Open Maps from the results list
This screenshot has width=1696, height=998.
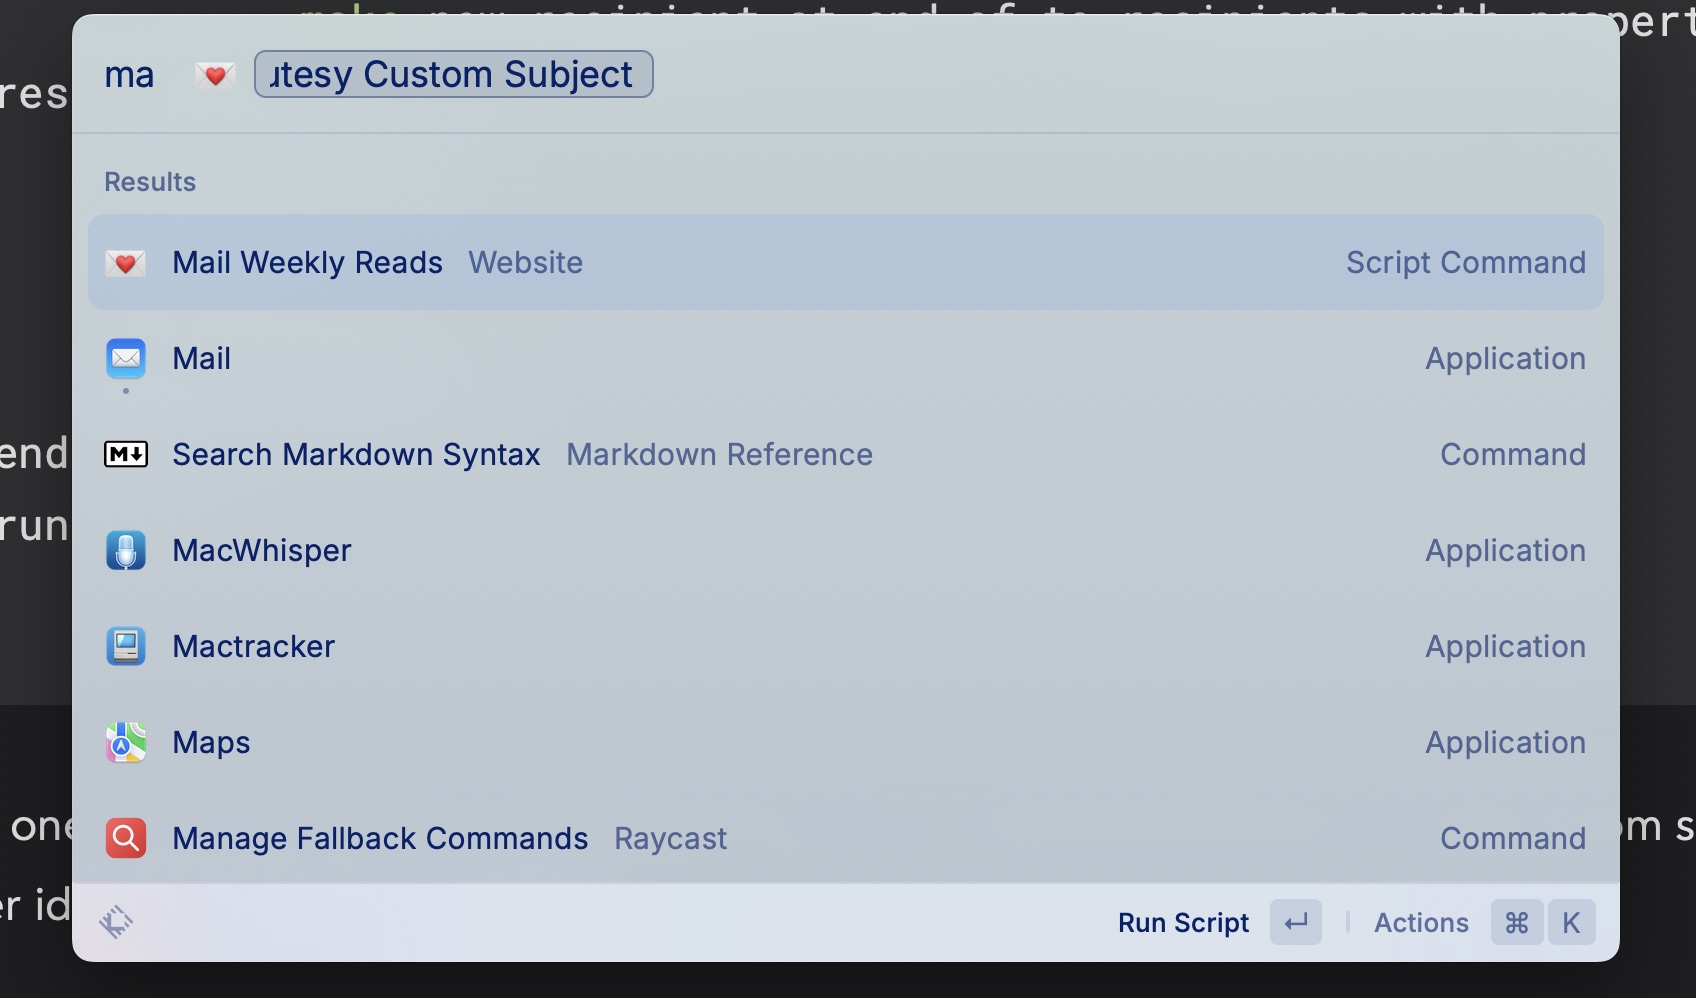point(211,743)
